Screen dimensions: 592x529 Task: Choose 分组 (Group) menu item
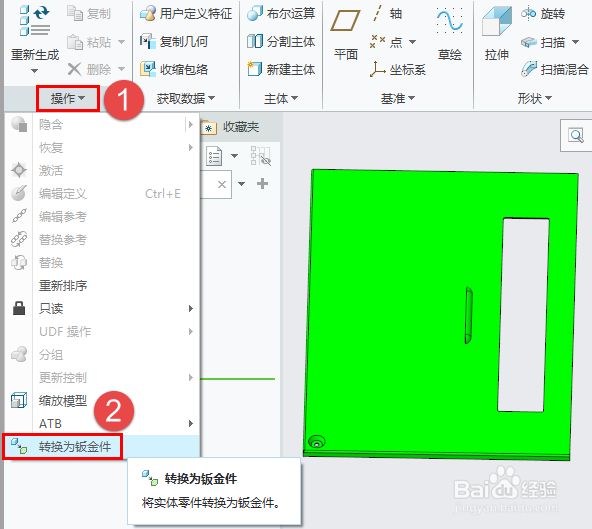pyautogui.click(x=102, y=355)
